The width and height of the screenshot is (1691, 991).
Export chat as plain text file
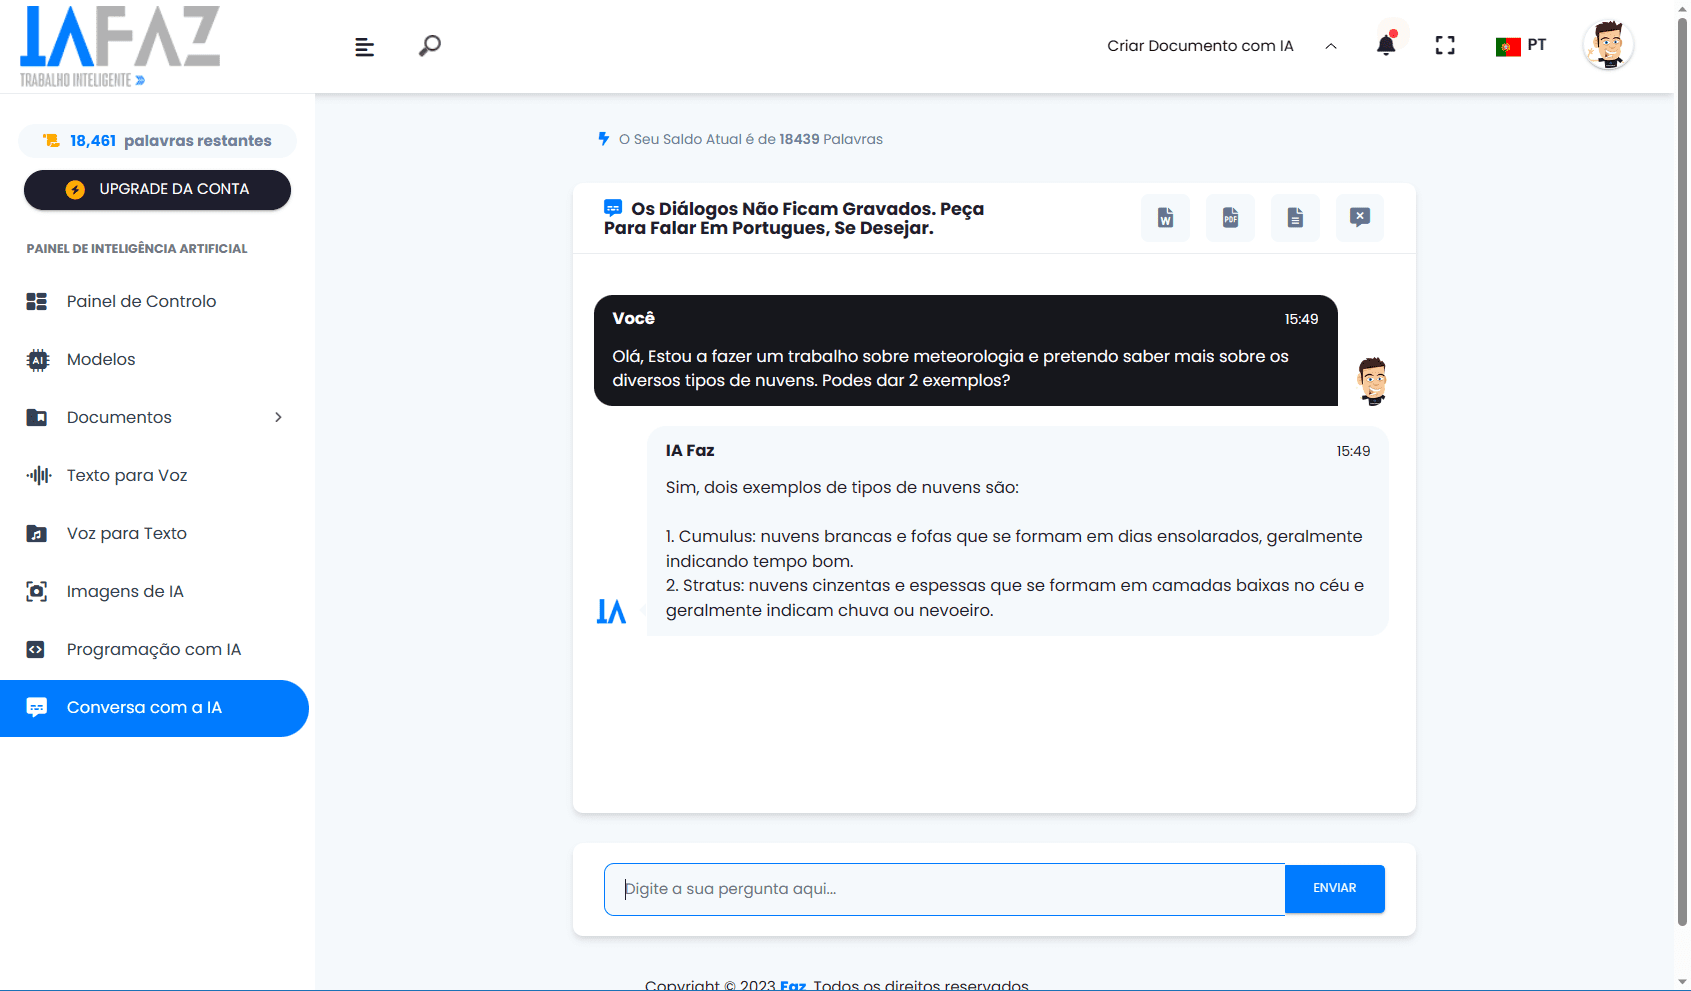tap(1295, 218)
